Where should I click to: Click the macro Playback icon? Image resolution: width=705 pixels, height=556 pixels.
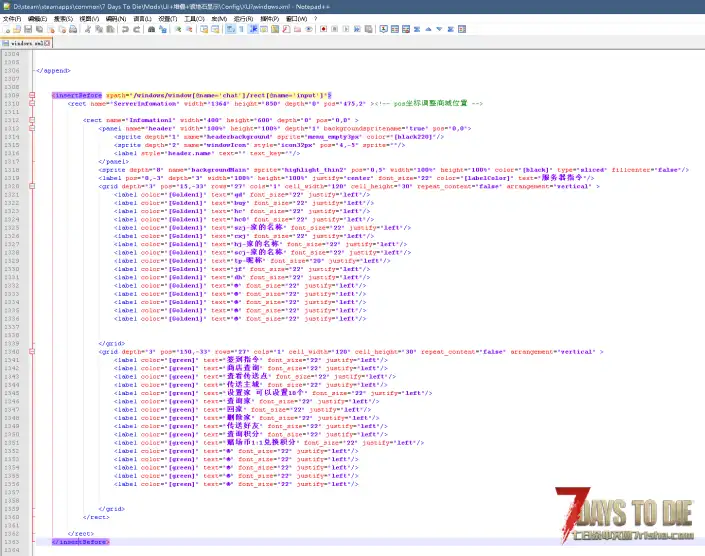click(346, 29)
